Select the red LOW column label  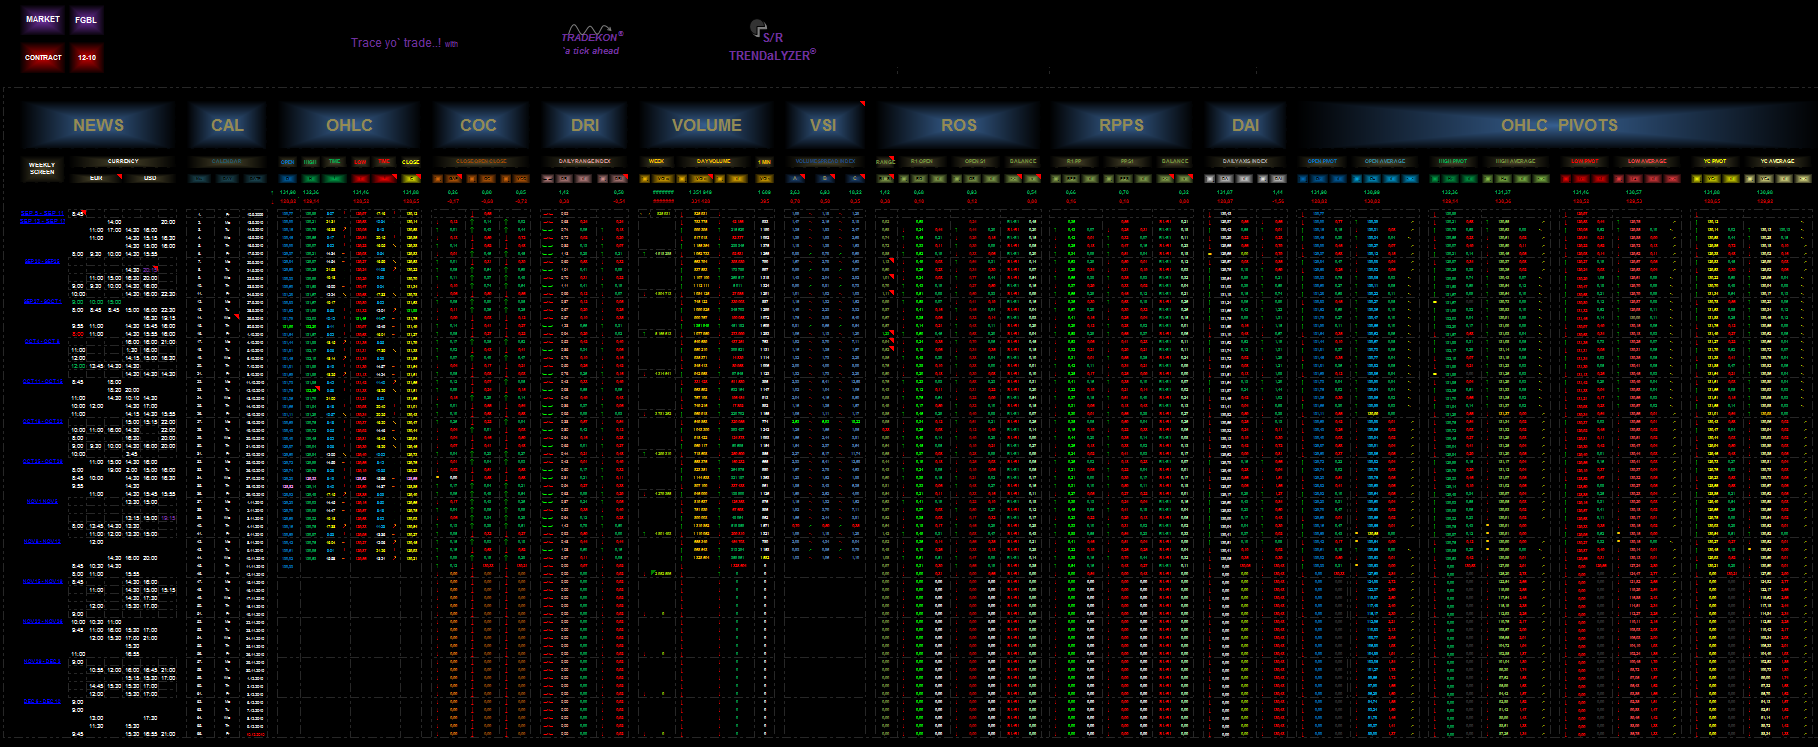coord(360,161)
